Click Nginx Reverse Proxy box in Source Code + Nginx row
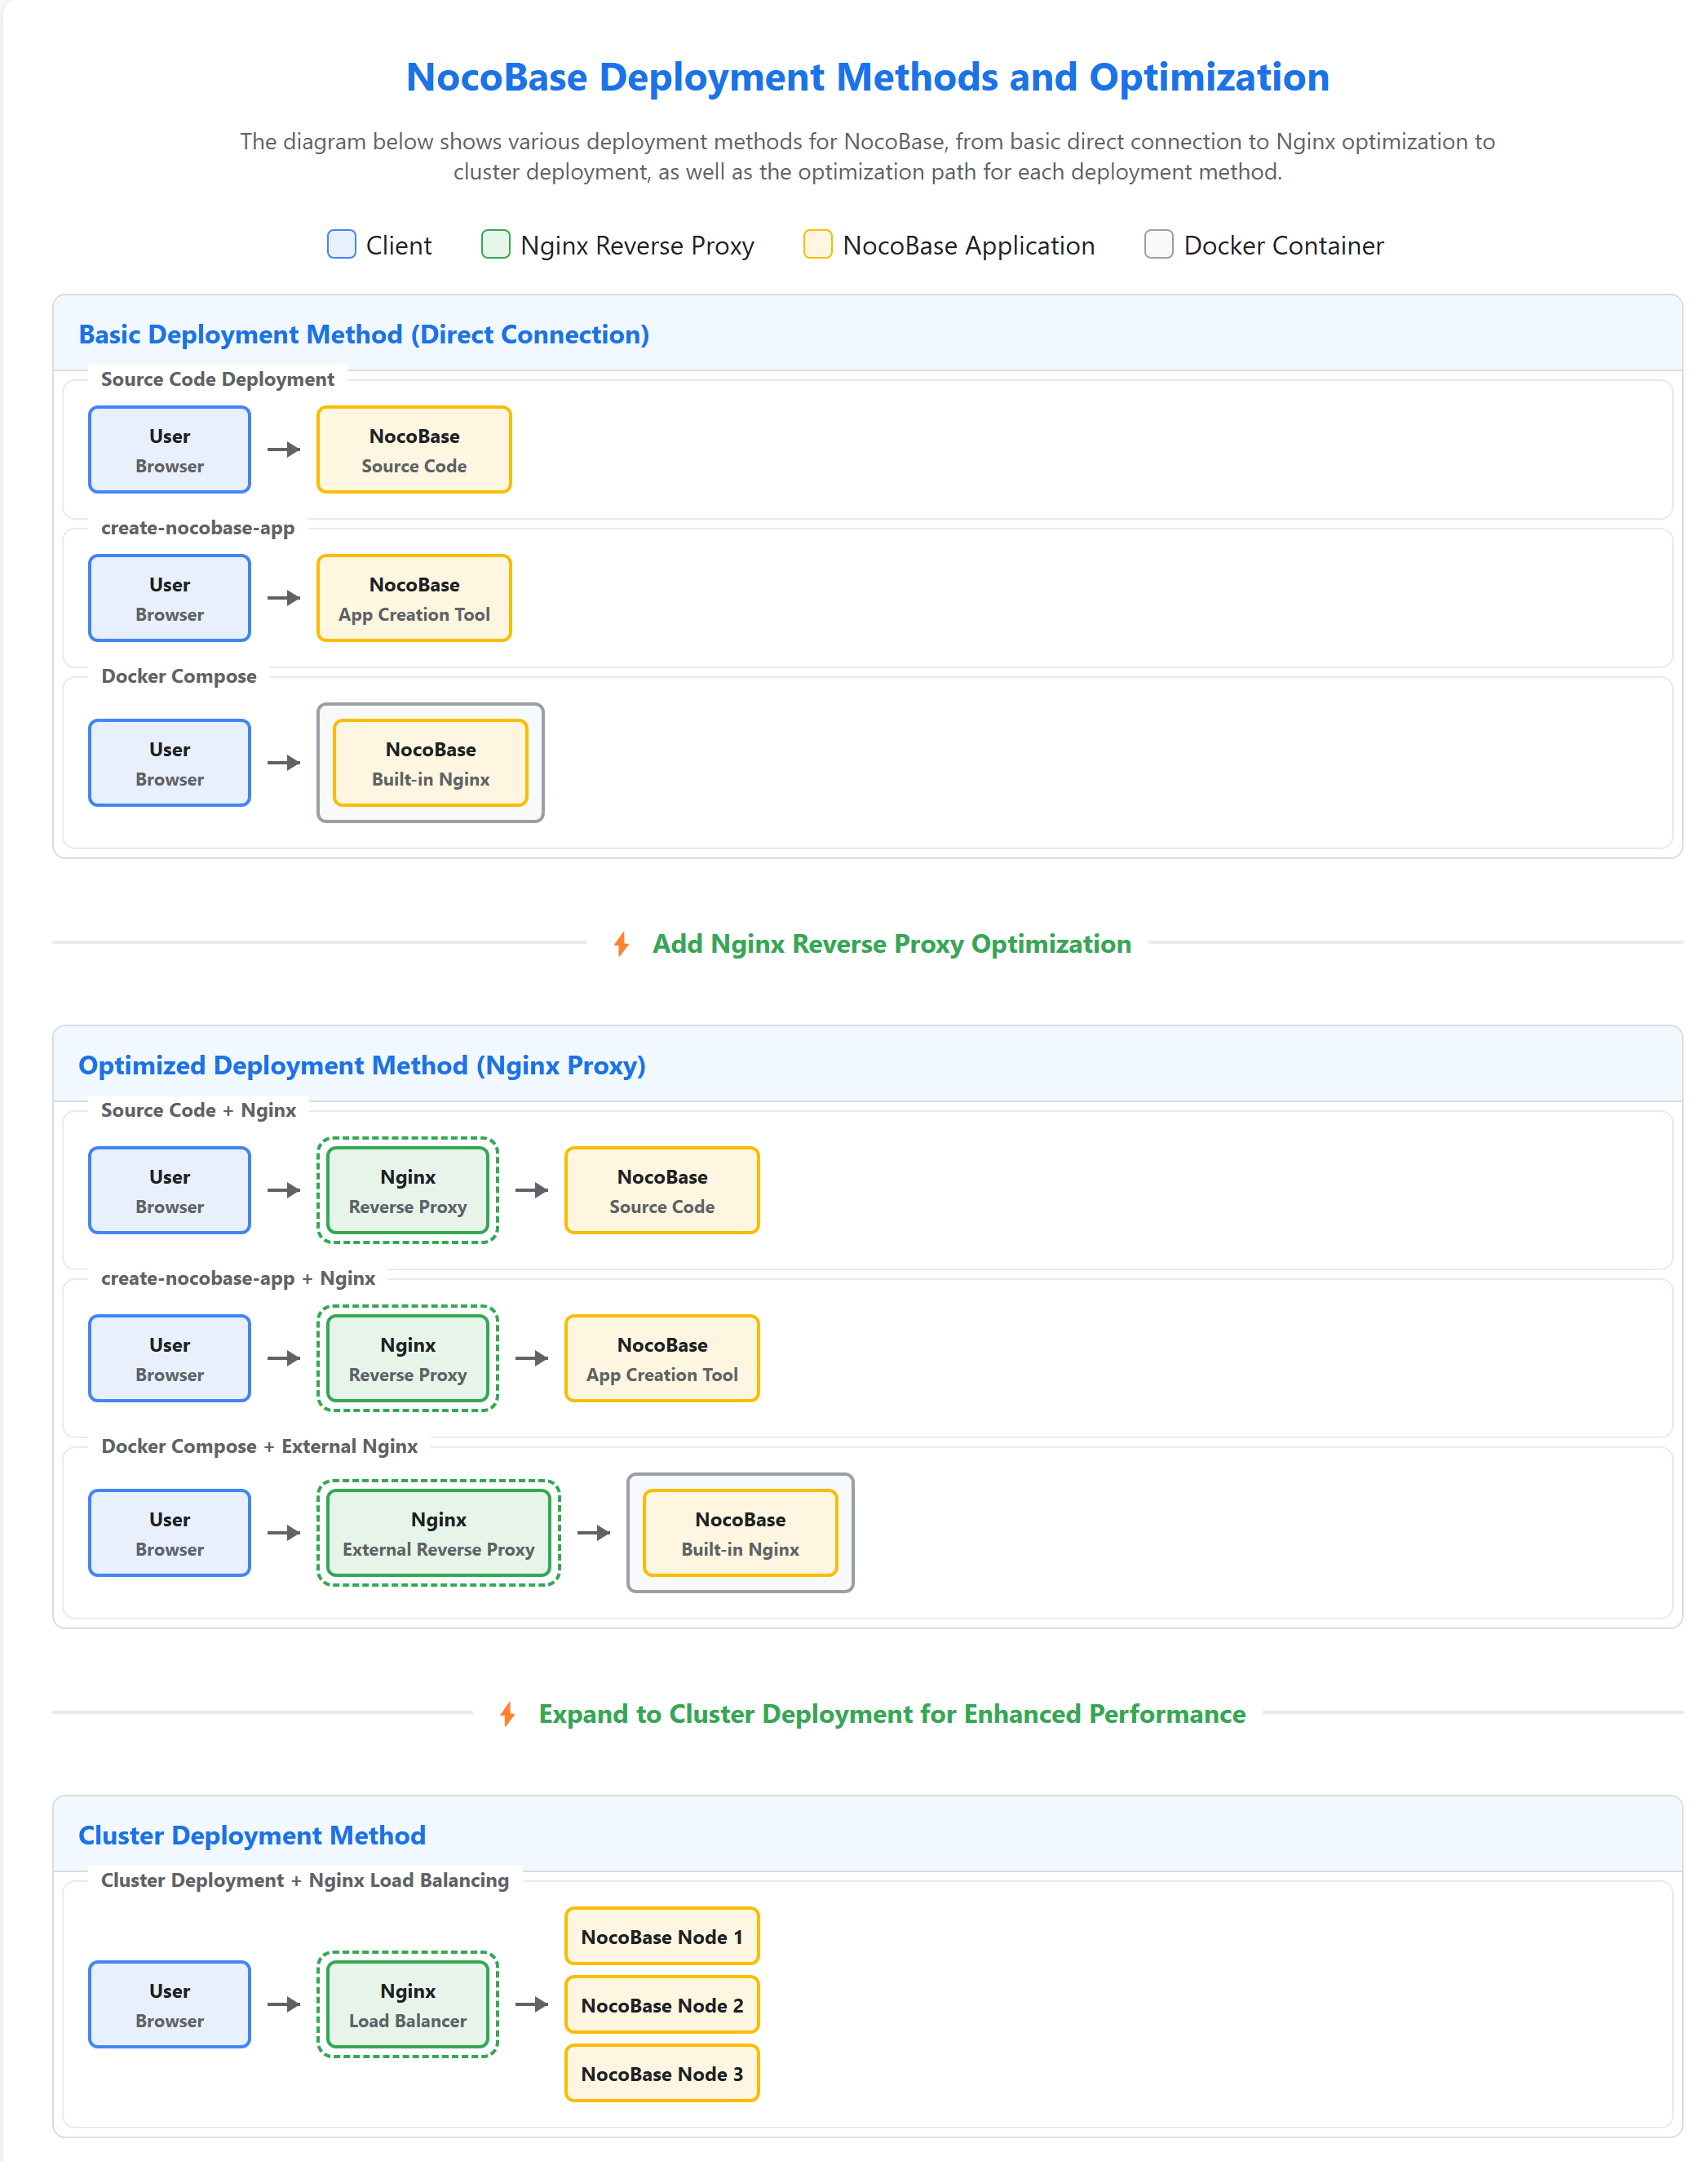This screenshot has height=2161, width=1708. [x=408, y=1190]
